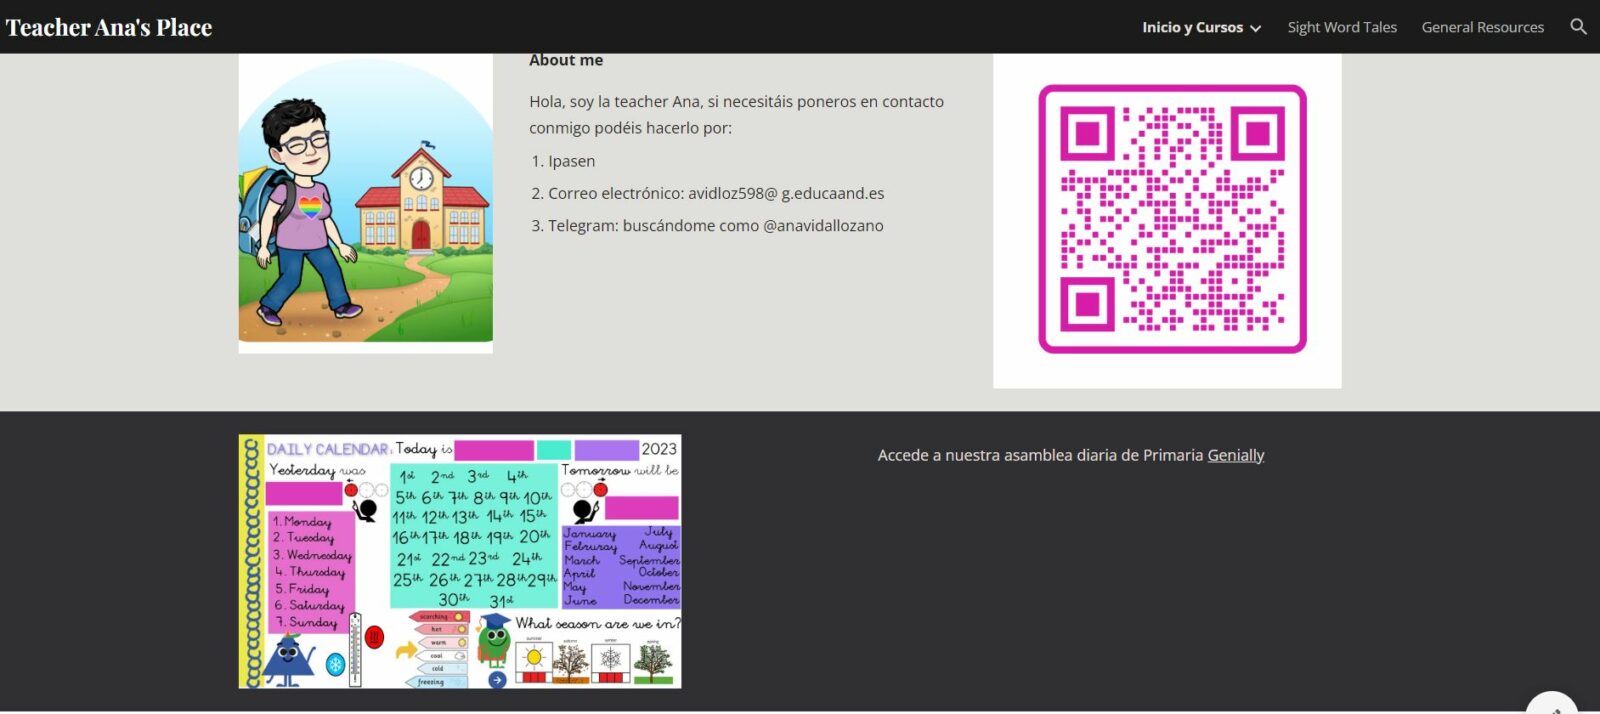The width and height of the screenshot is (1600, 714).
Task: Click the "Hola, soy la teacher Ana" paragraph
Action: [x=737, y=114]
